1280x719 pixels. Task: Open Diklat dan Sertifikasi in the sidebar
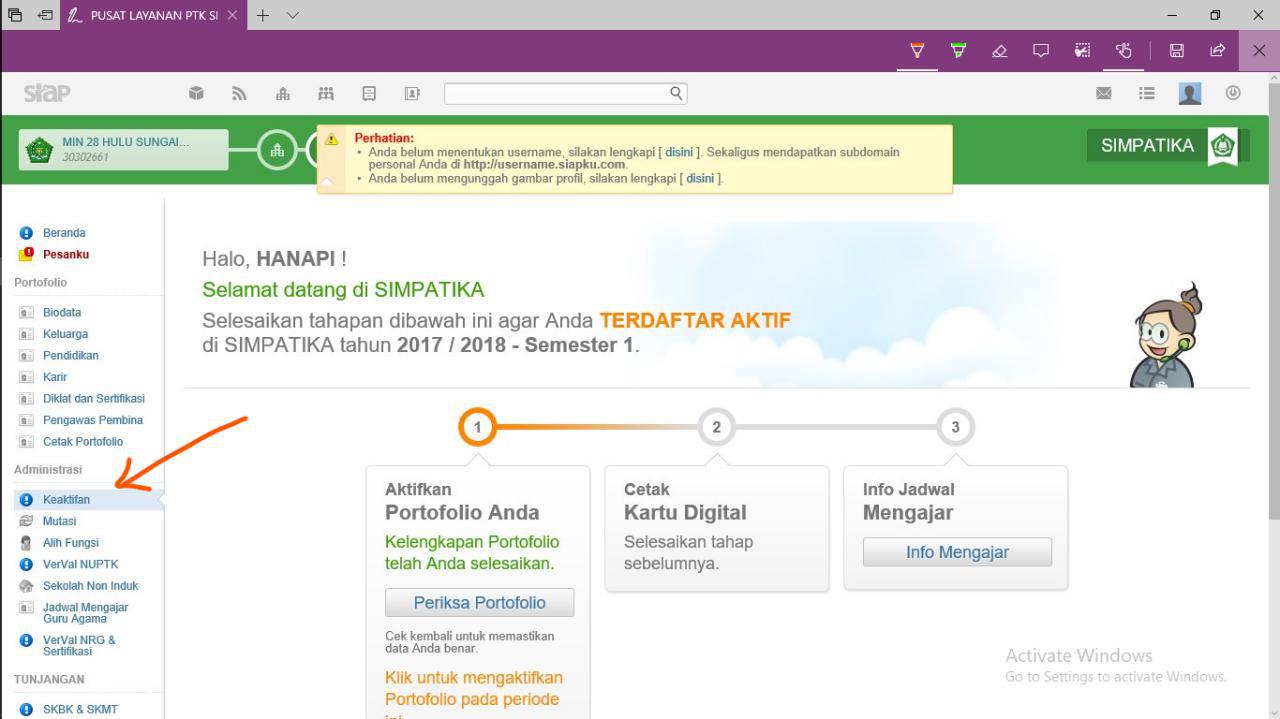[93, 398]
